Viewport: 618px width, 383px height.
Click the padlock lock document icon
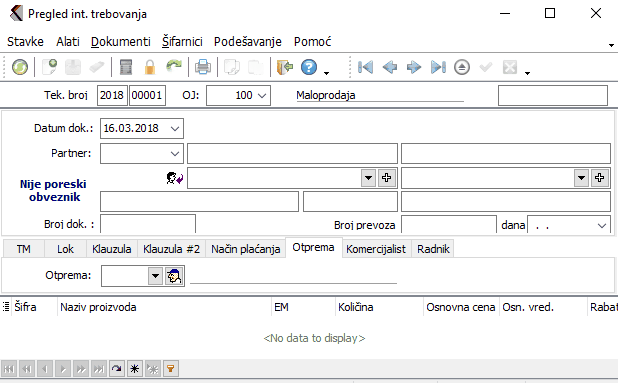(x=150, y=67)
